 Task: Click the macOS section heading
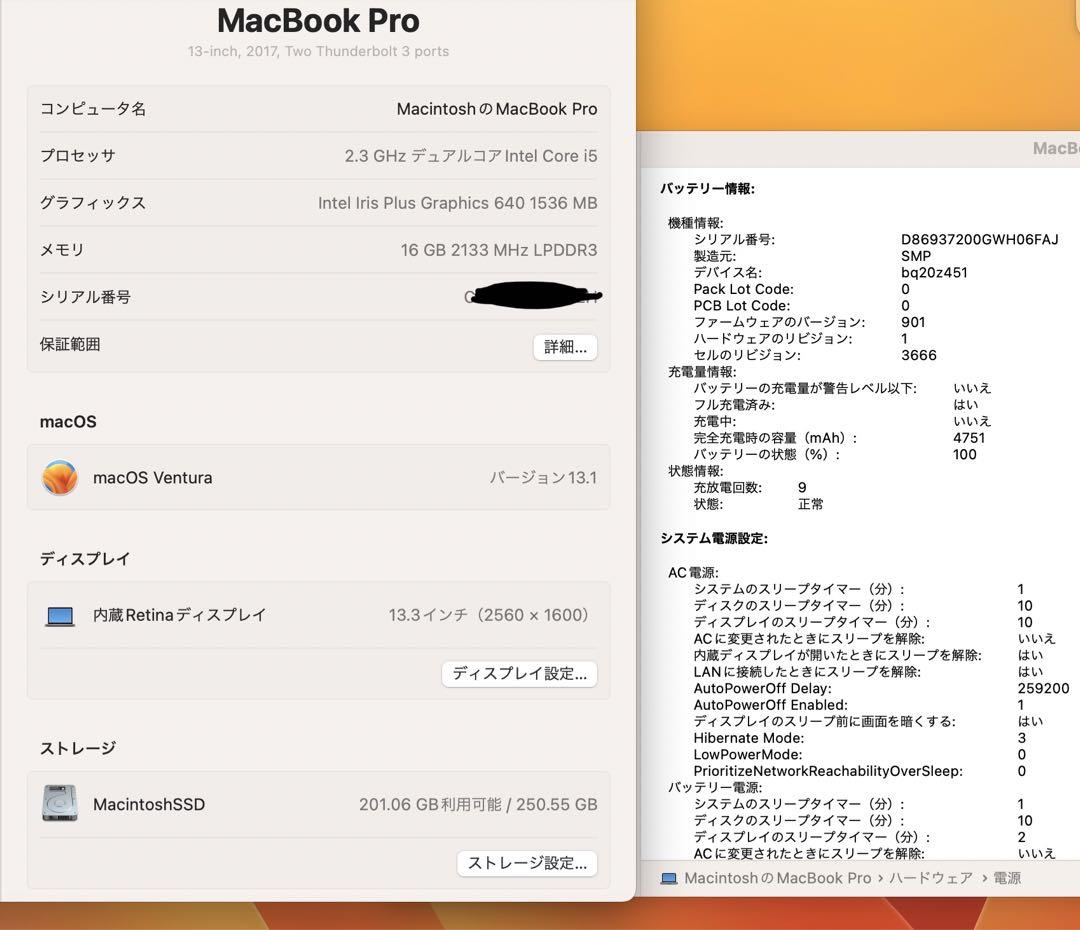click(68, 422)
